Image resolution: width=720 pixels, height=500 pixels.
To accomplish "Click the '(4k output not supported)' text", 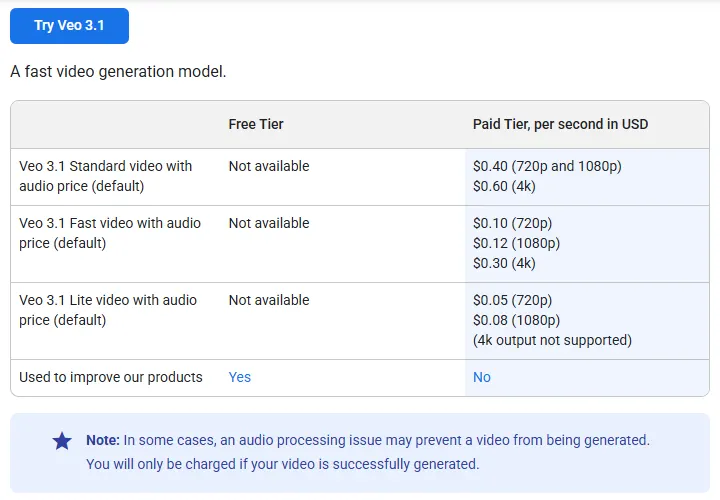I will tap(552, 341).
